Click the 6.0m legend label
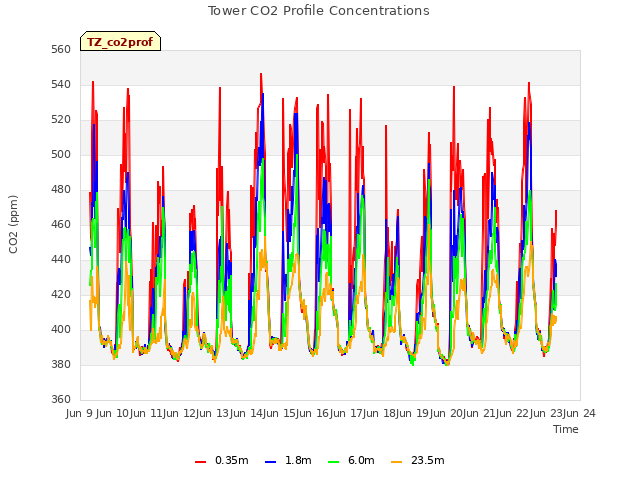The image size is (640, 480). click(361, 460)
